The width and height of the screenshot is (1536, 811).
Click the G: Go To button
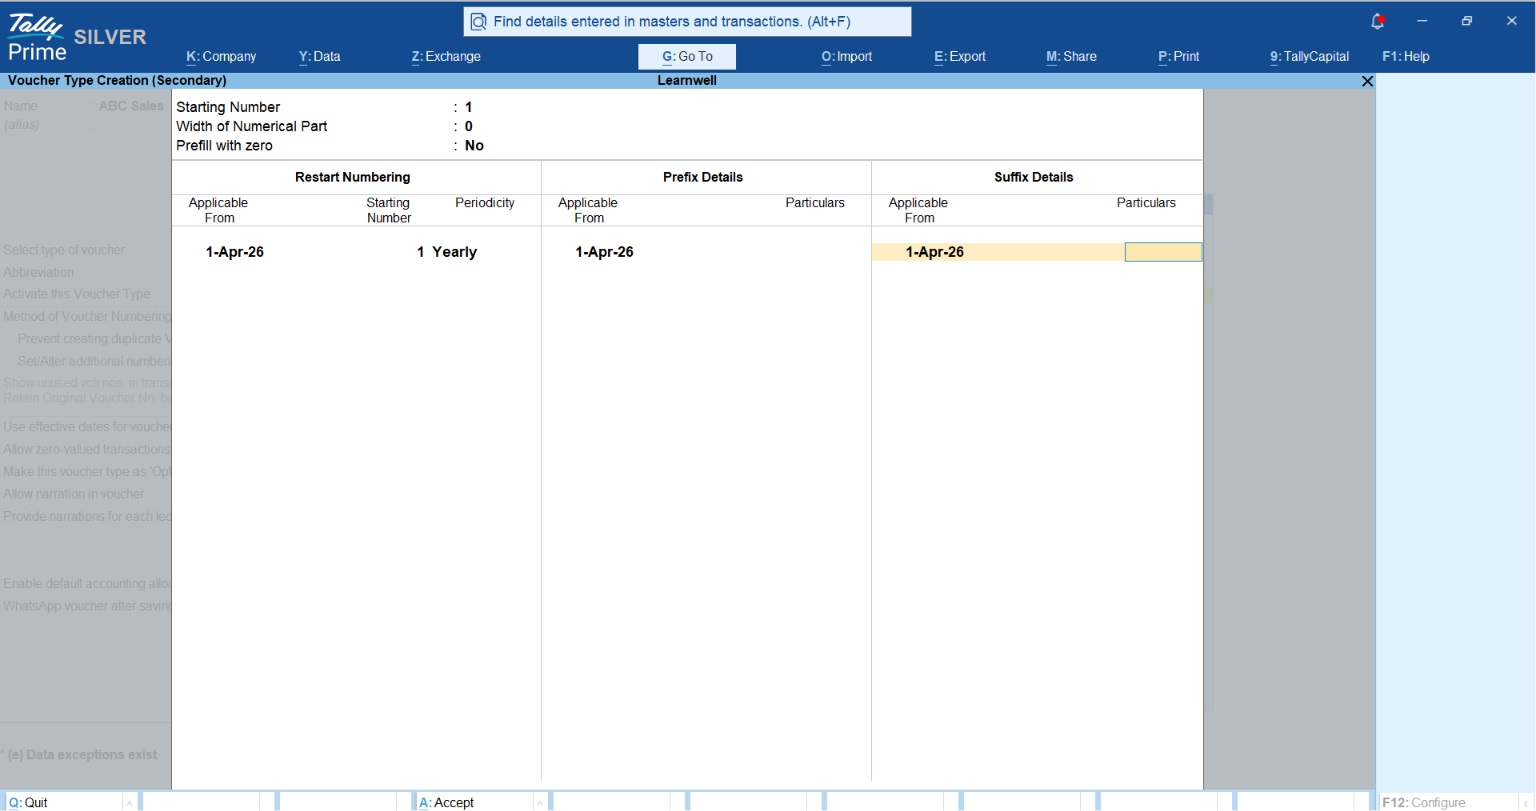687,56
